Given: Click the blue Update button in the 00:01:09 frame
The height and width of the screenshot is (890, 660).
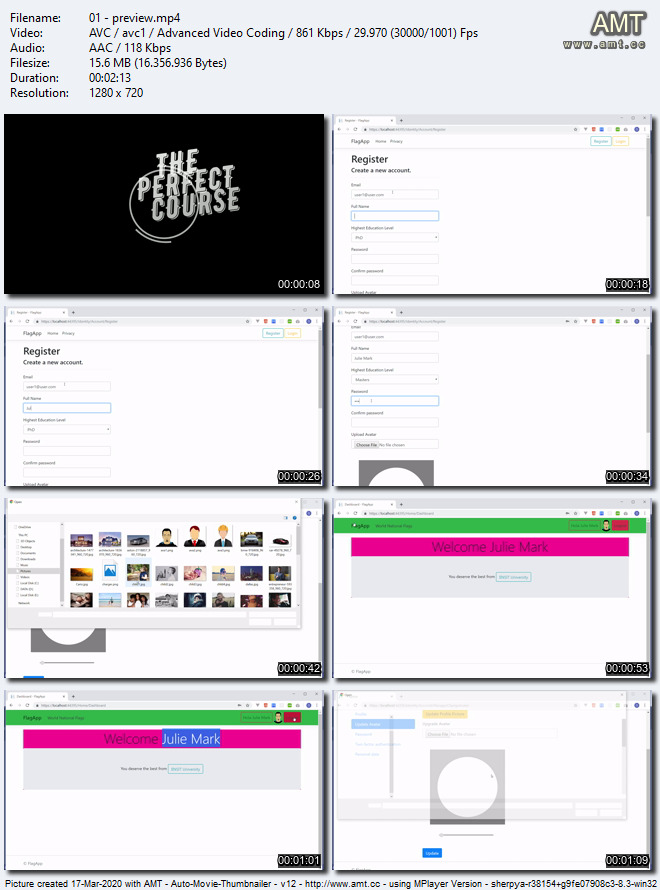Looking at the screenshot, I should point(431,853).
